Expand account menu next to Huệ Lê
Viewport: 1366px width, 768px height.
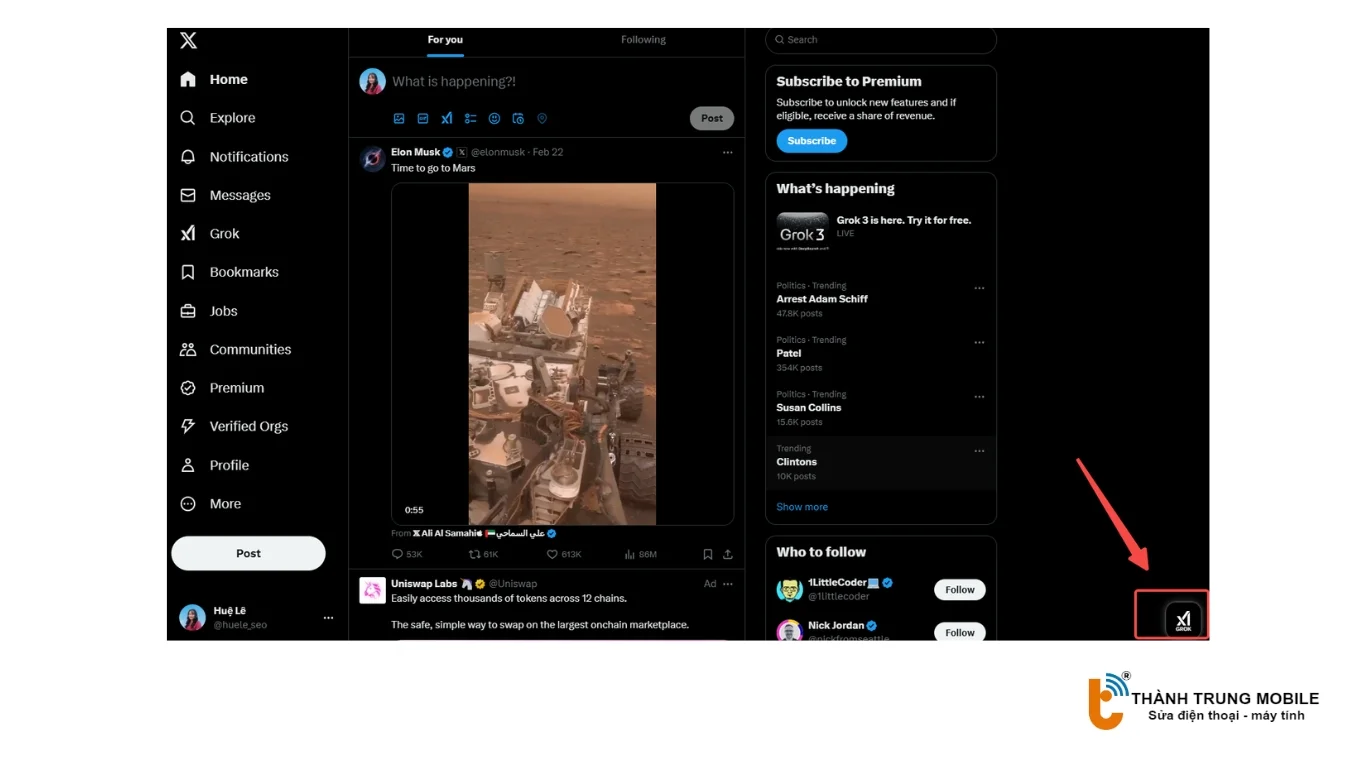(328, 618)
